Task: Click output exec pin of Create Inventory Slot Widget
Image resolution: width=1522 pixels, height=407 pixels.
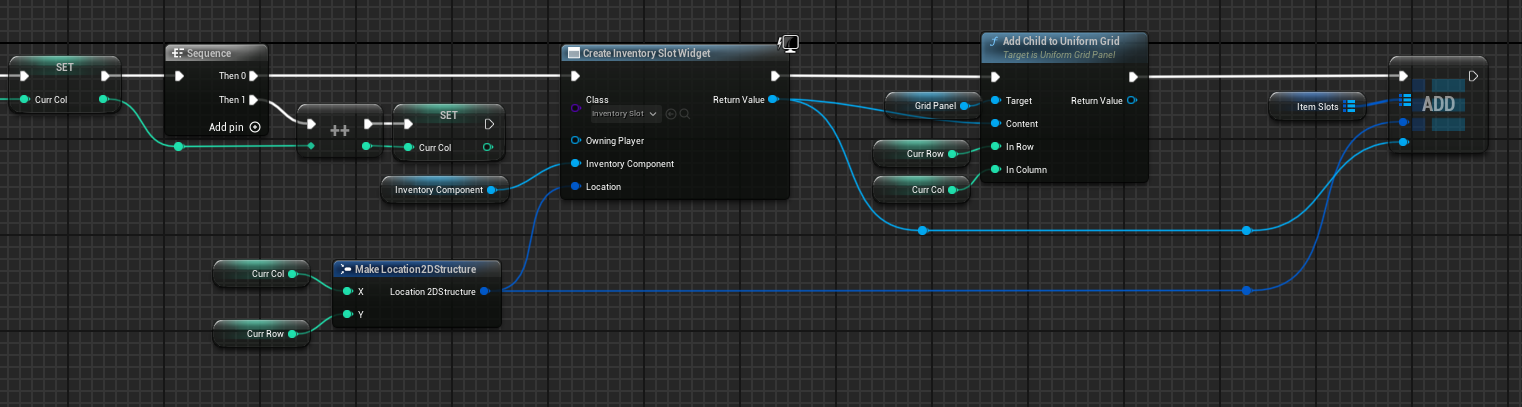Action: click(x=775, y=76)
